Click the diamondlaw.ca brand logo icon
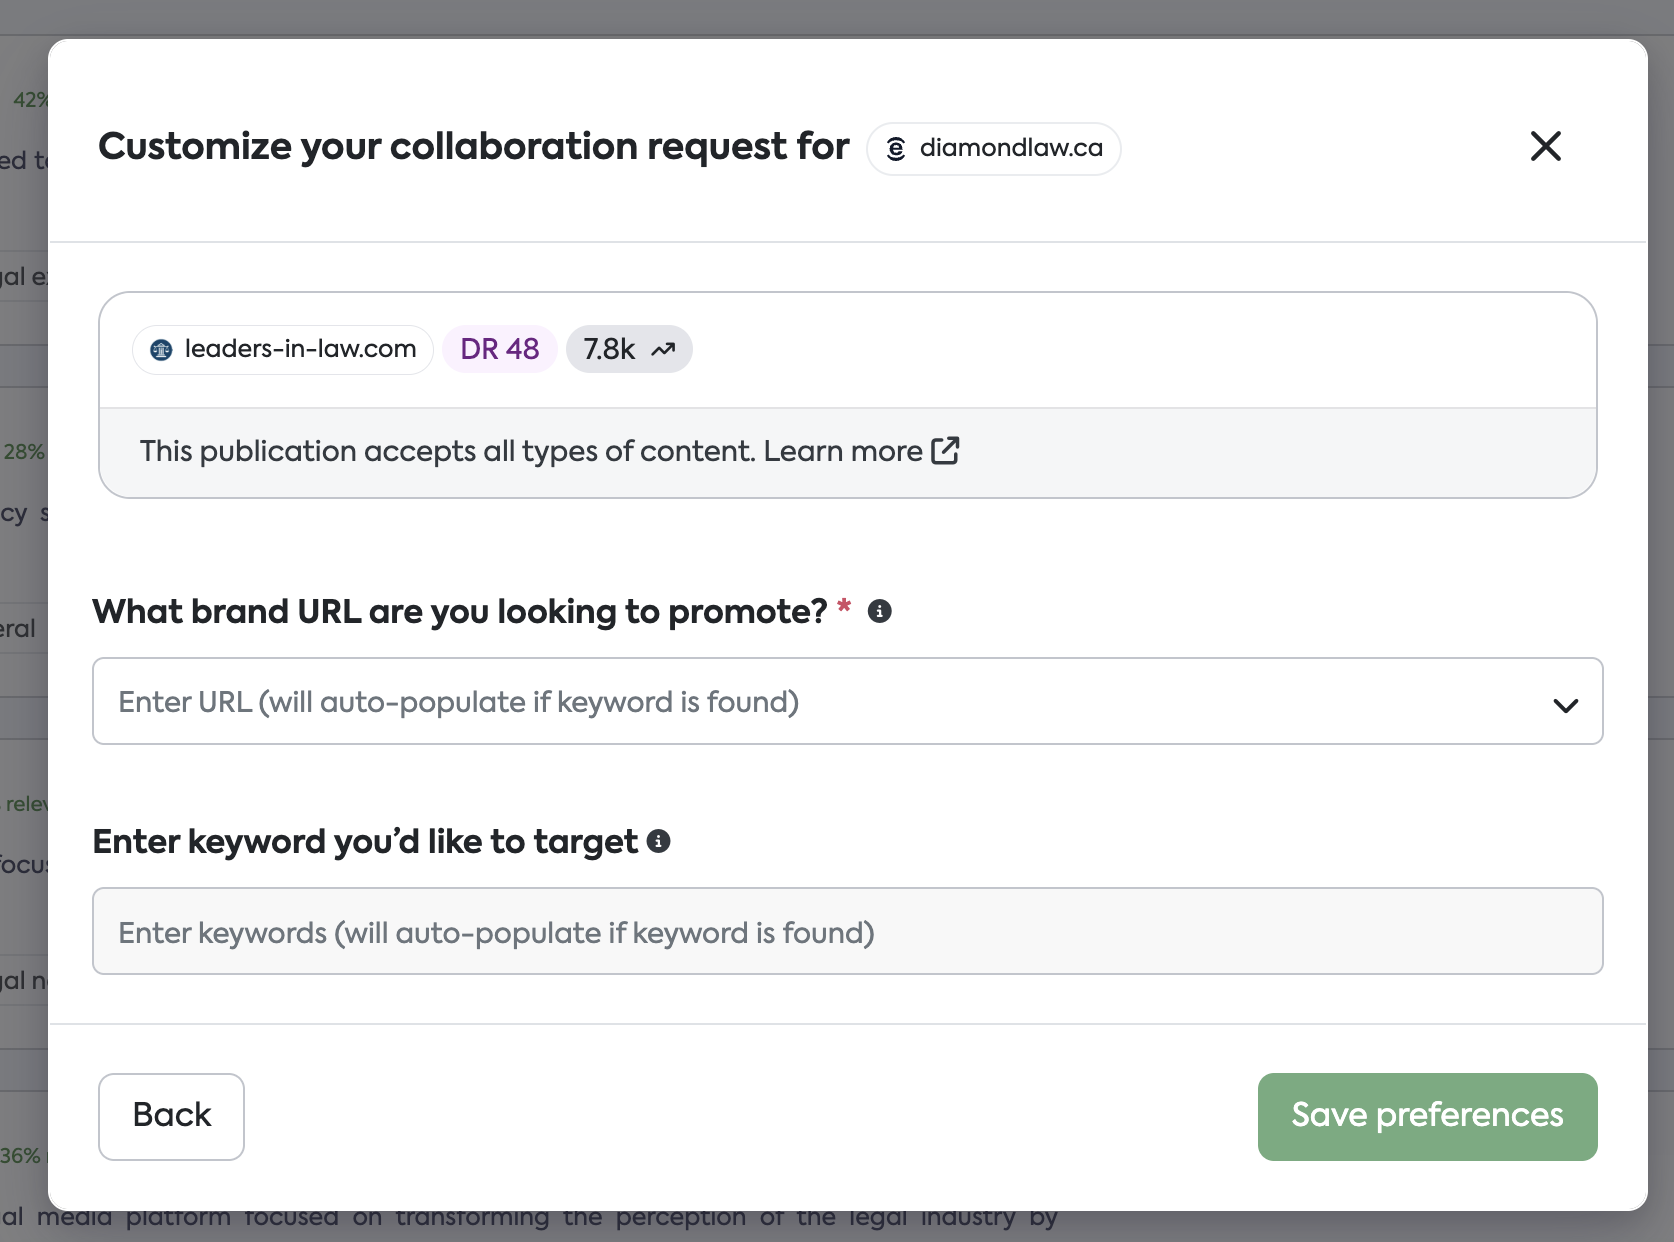This screenshot has height=1242, width=1674. 896,149
